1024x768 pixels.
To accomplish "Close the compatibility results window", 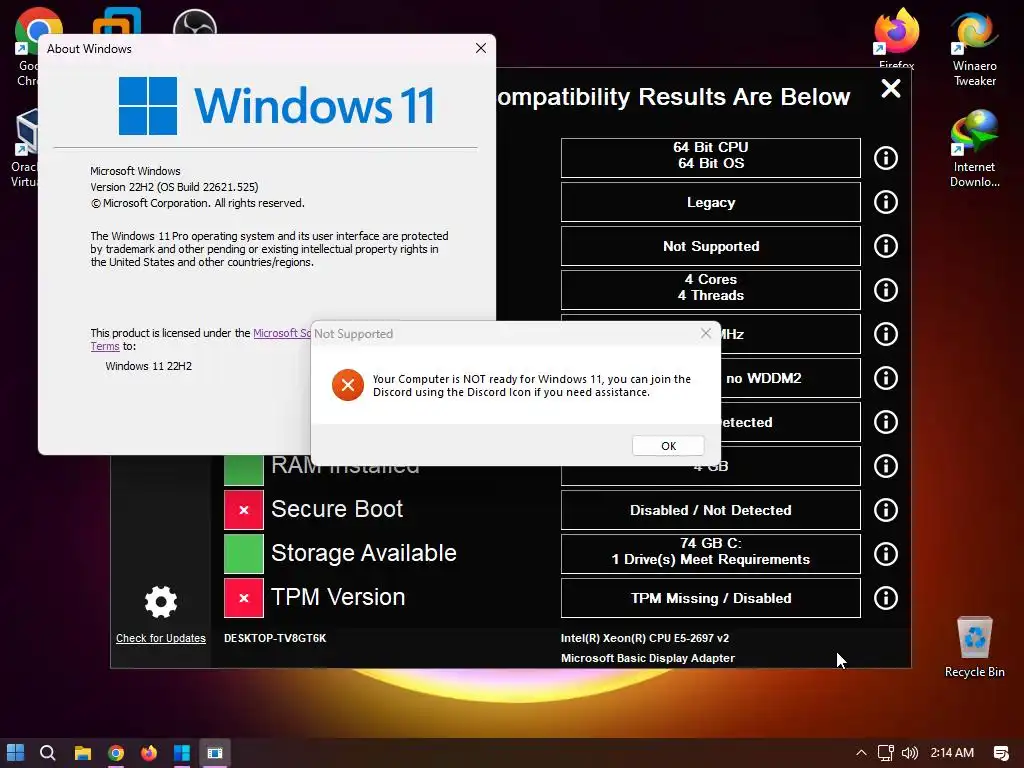I will [891, 88].
